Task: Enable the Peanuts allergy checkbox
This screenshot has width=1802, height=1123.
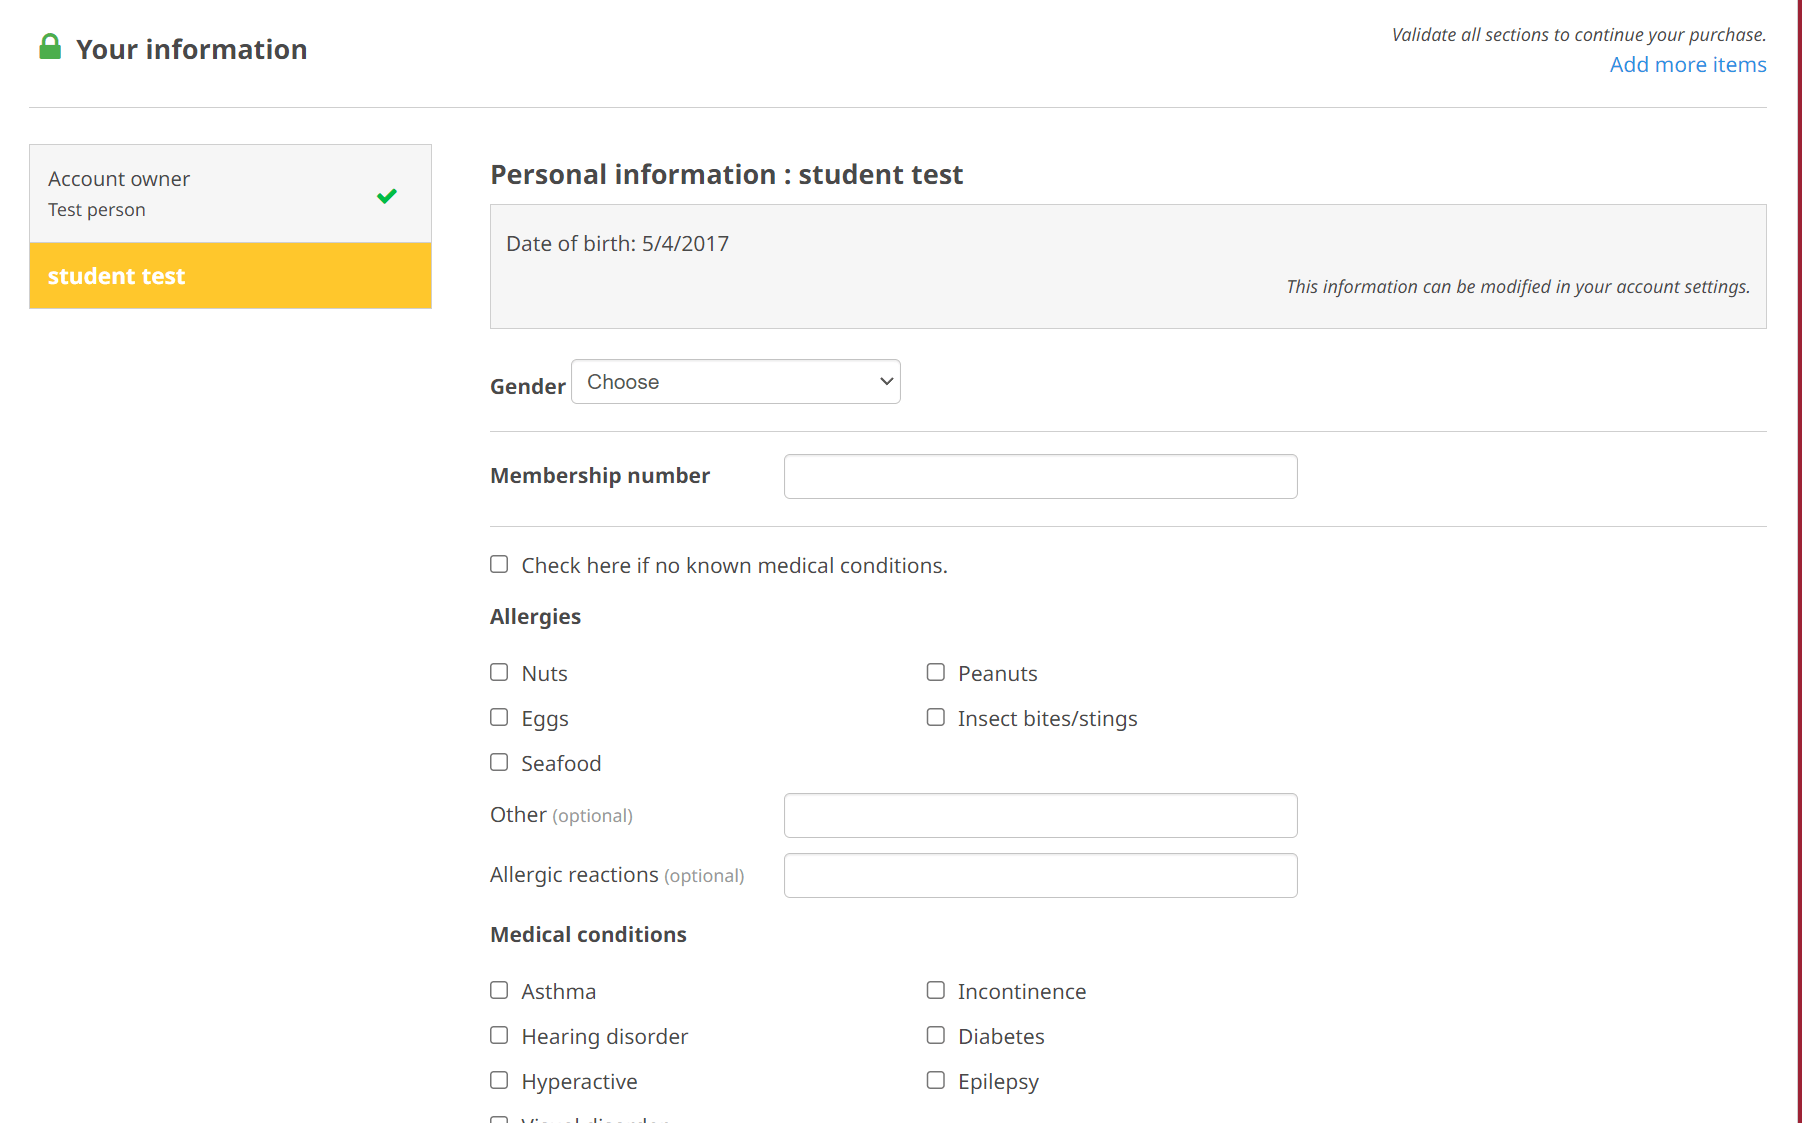Action: click(936, 672)
